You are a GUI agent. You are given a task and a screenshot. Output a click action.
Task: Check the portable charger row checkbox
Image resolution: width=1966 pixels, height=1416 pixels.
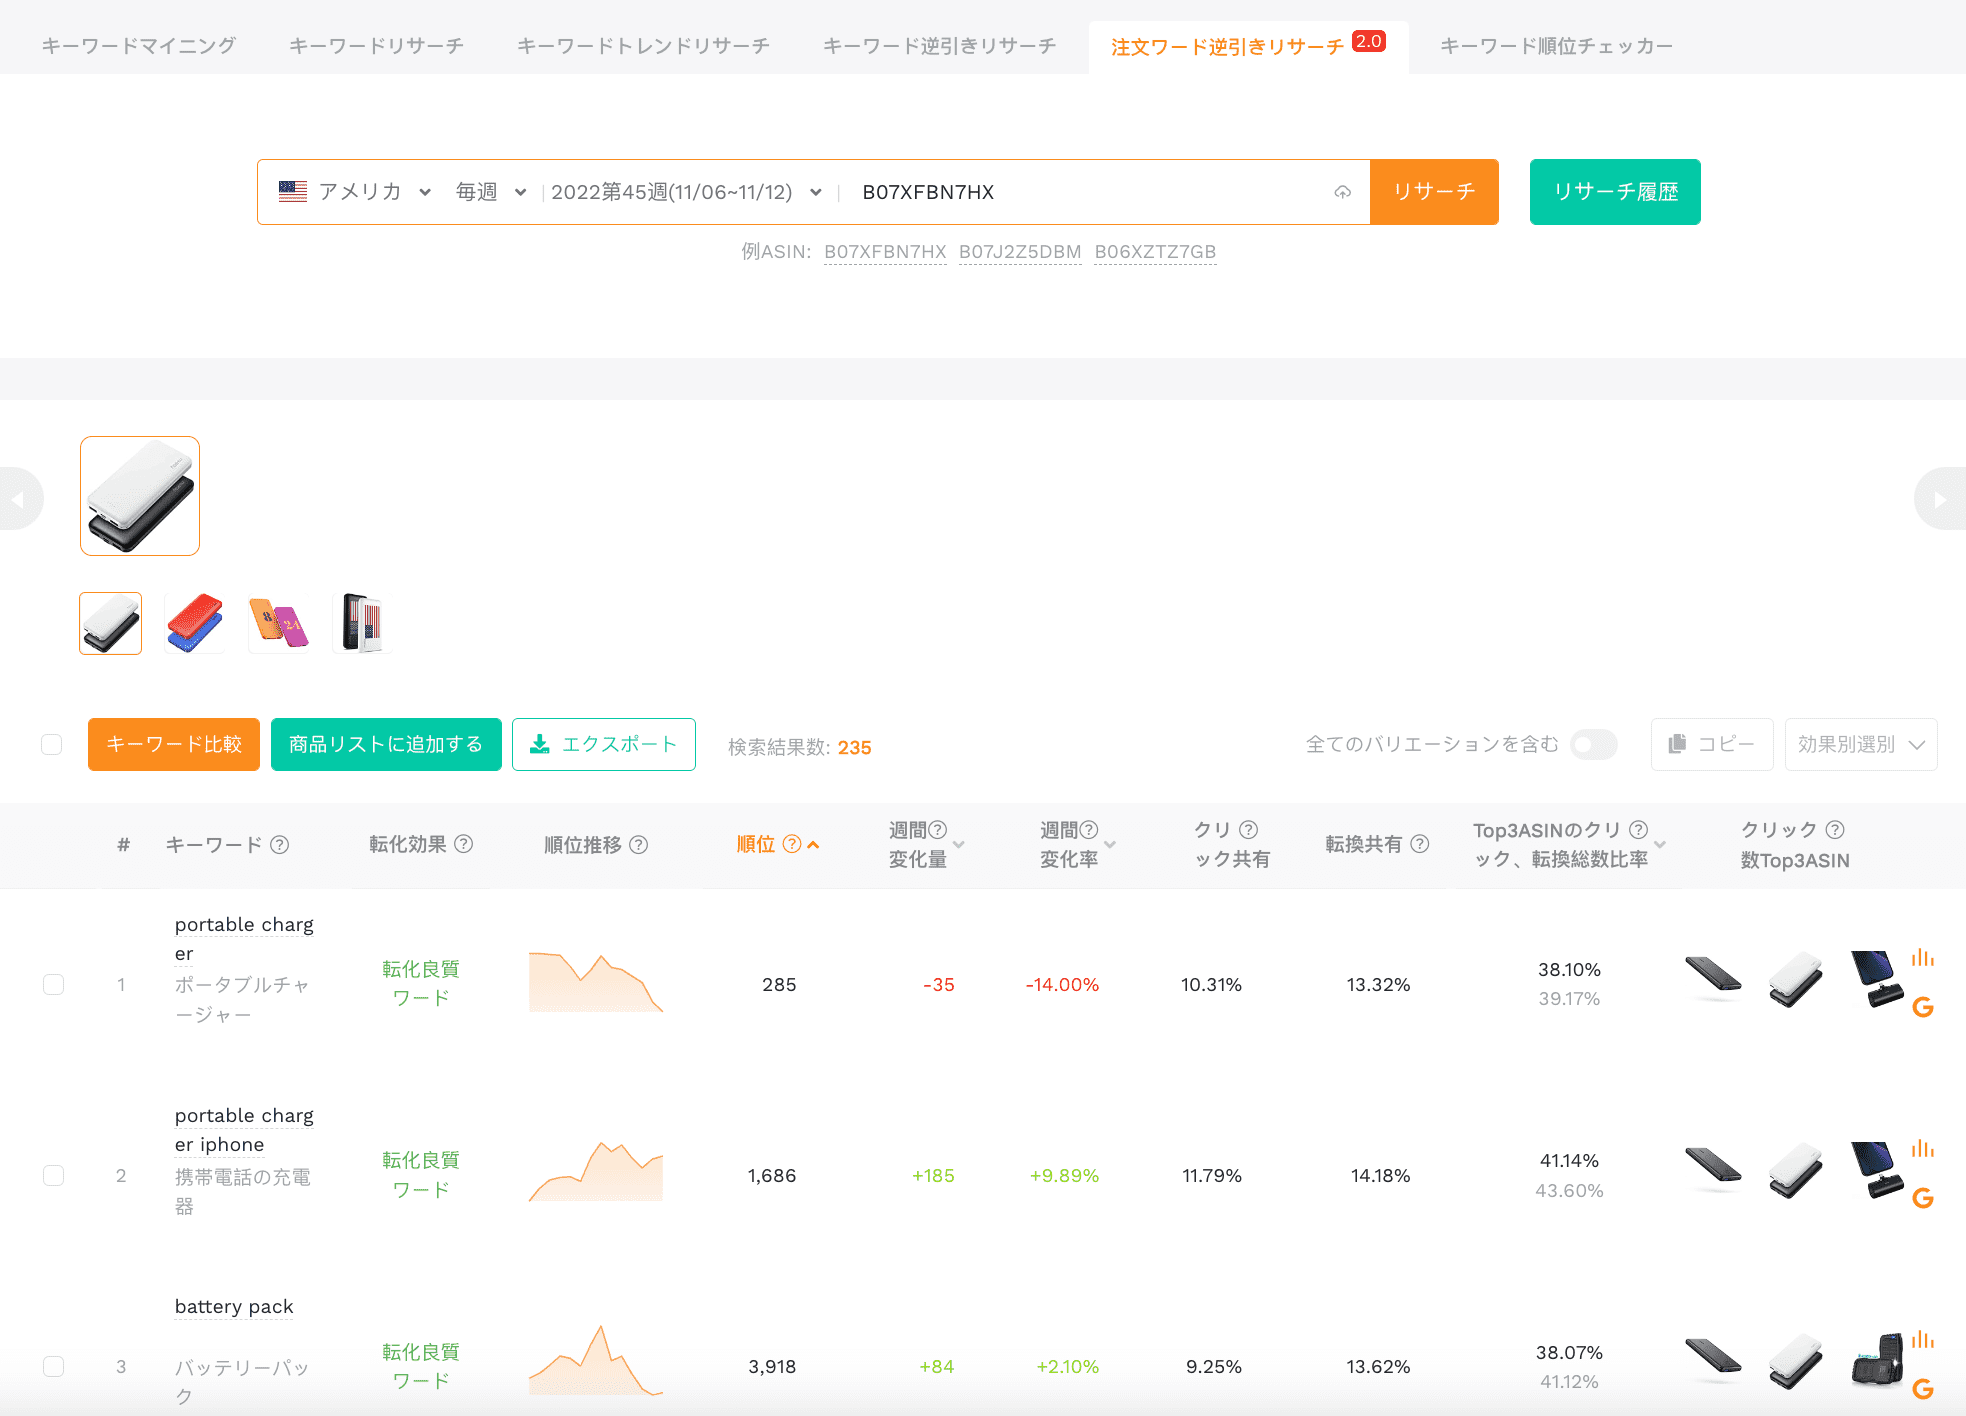(x=54, y=984)
